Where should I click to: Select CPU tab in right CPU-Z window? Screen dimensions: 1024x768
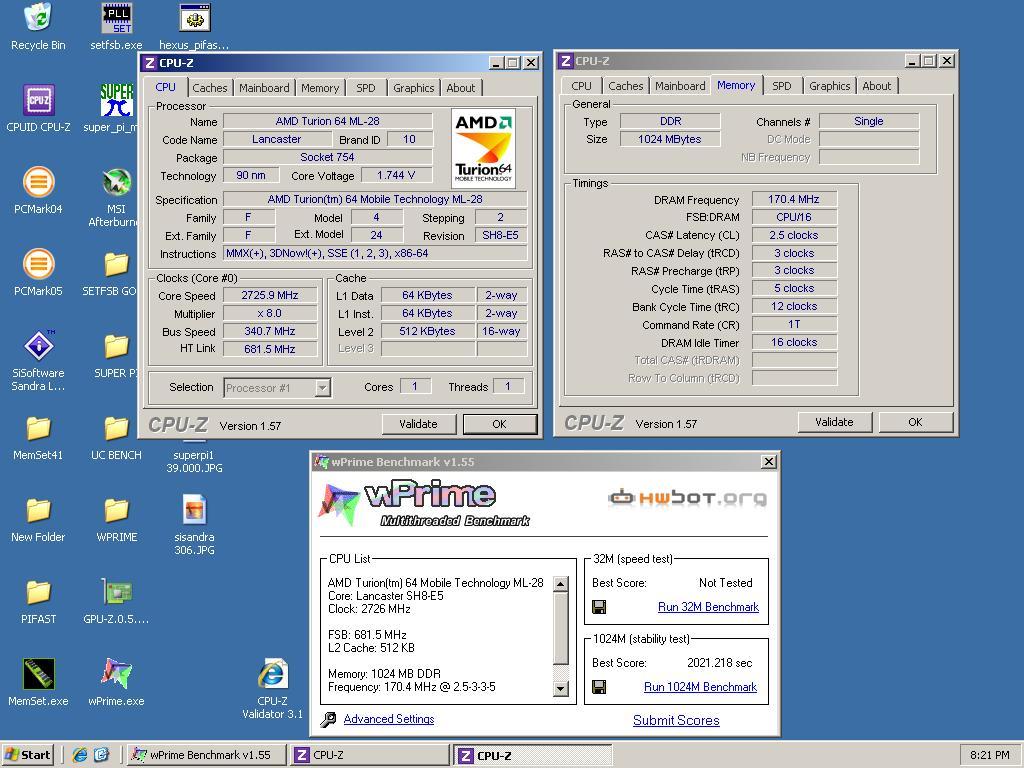(x=581, y=86)
